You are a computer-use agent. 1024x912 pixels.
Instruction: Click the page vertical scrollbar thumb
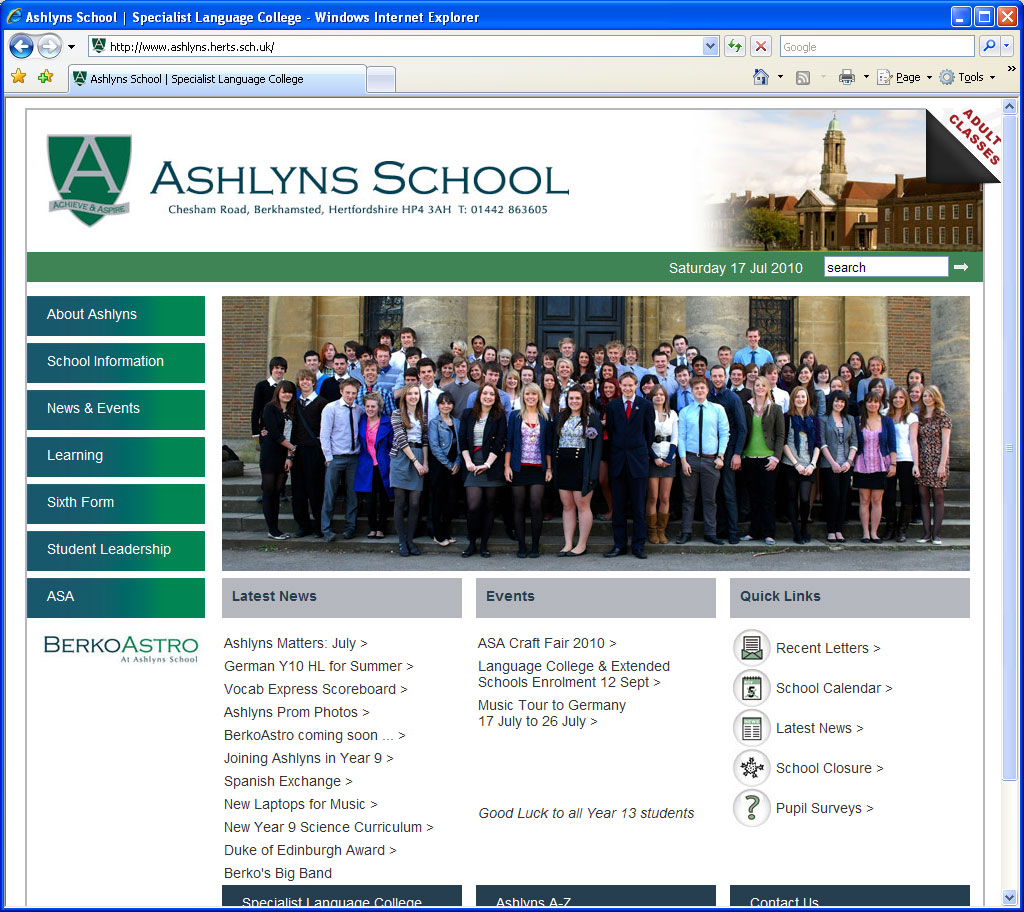tap(1009, 447)
